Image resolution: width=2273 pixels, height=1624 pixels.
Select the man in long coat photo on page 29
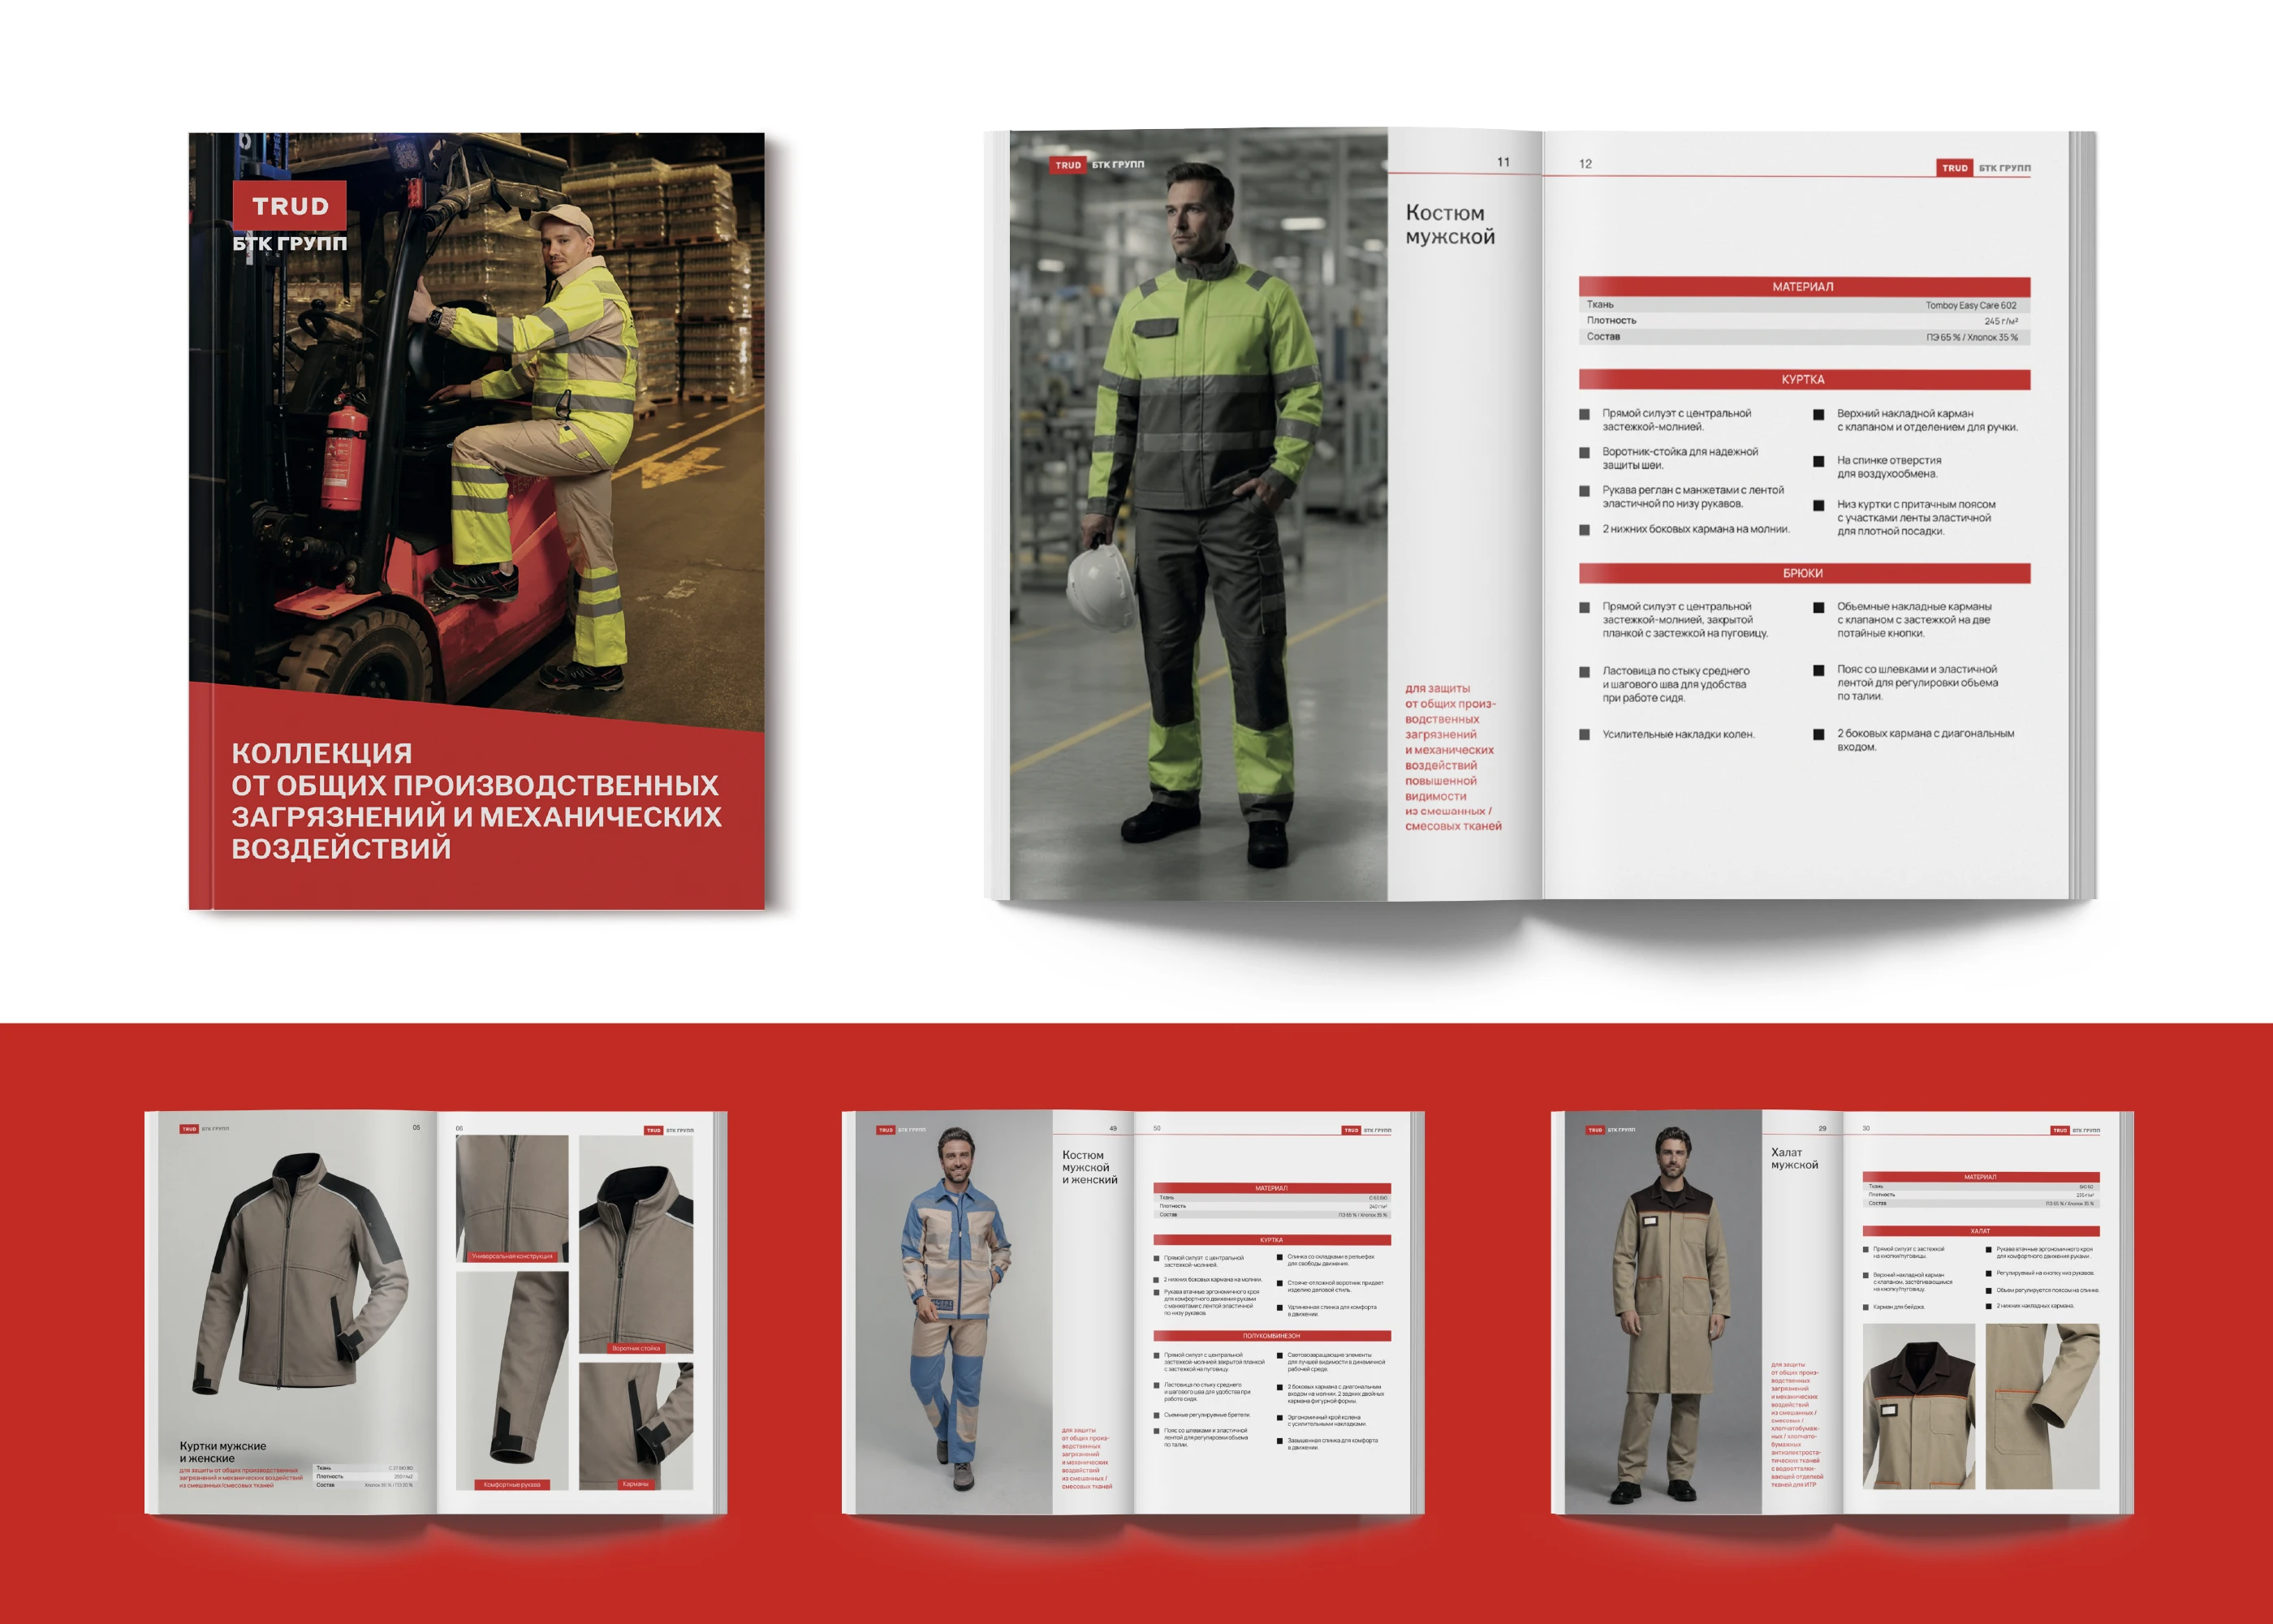1662,1311
